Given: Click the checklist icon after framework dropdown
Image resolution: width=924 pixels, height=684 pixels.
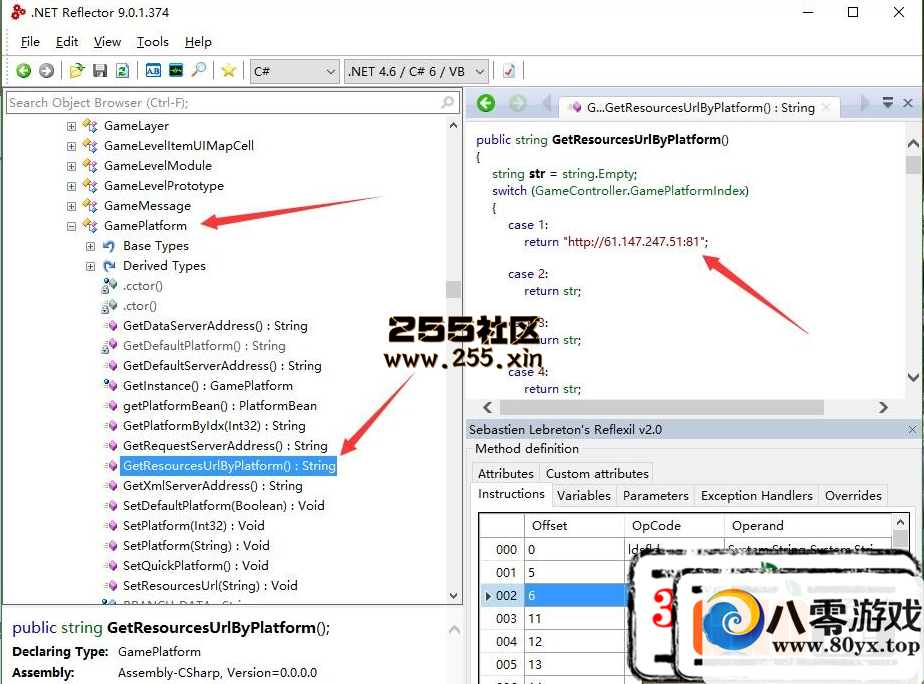Looking at the screenshot, I should click(509, 71).
